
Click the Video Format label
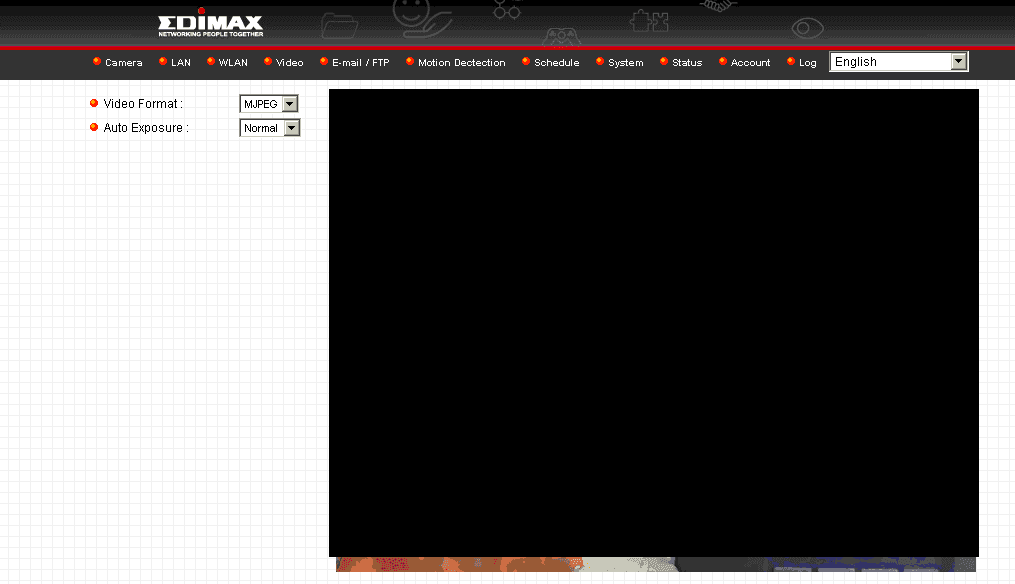pyautogui.click(x=142, y=104)
